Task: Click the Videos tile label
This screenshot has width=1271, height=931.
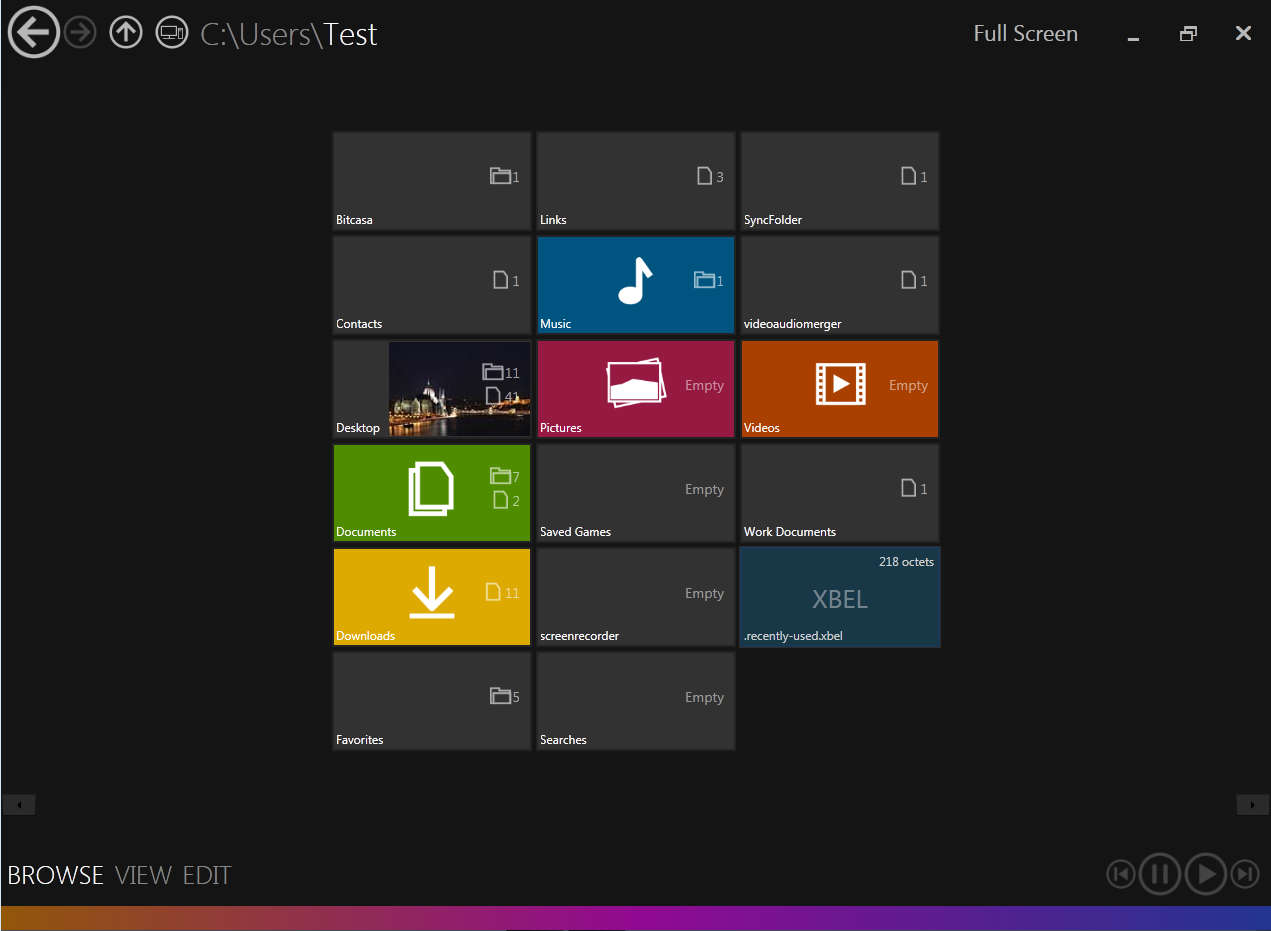Action: 762,428
